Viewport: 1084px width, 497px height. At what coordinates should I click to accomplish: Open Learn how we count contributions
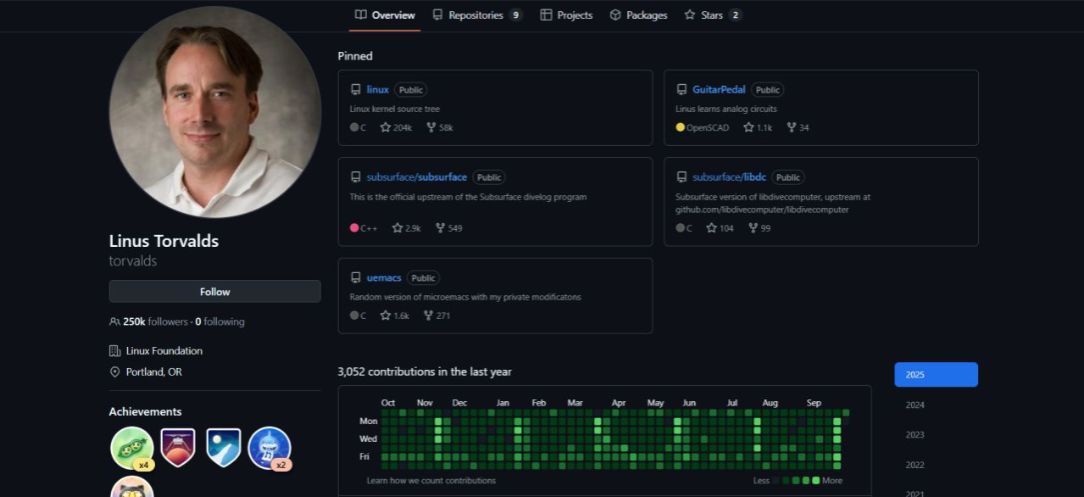[x=431, y=481]
